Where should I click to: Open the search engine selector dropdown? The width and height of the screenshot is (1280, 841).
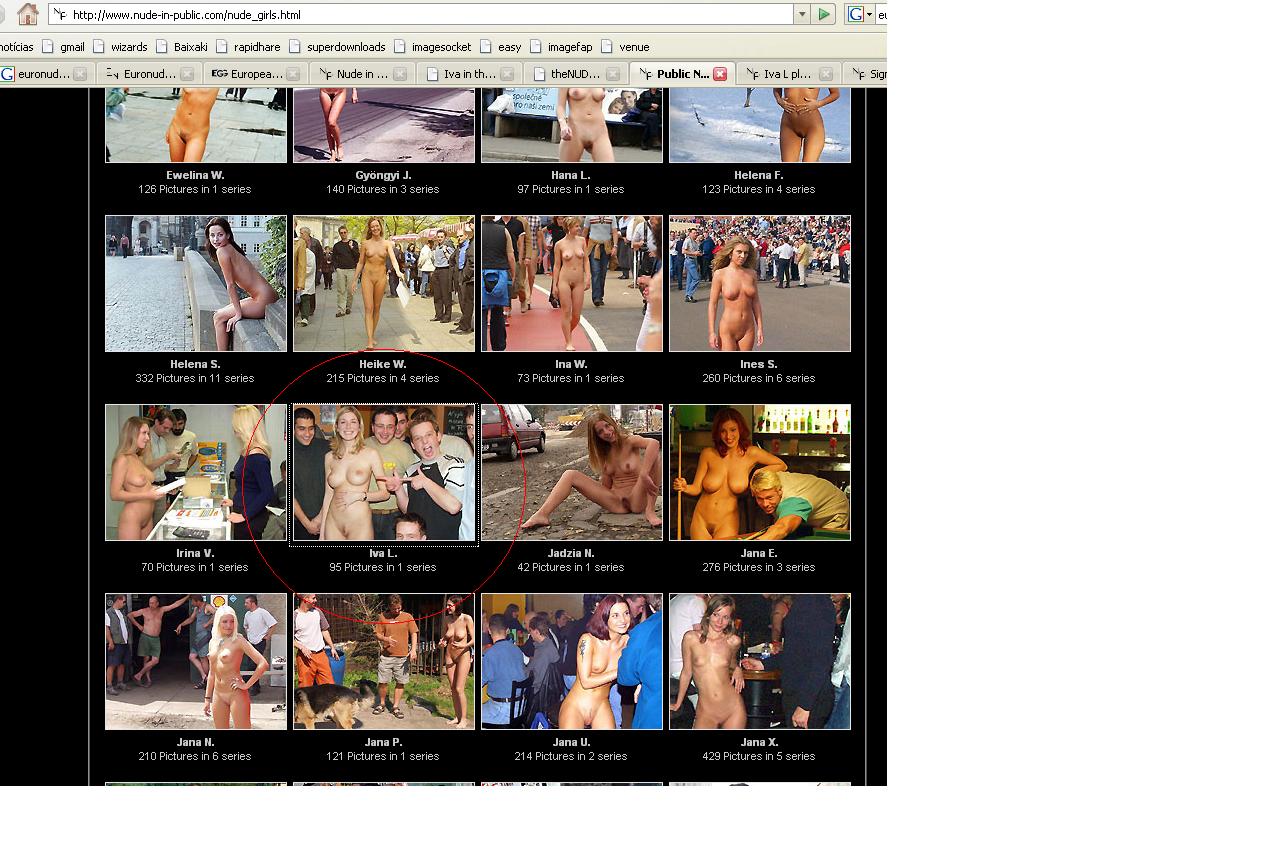click(869, 14)
